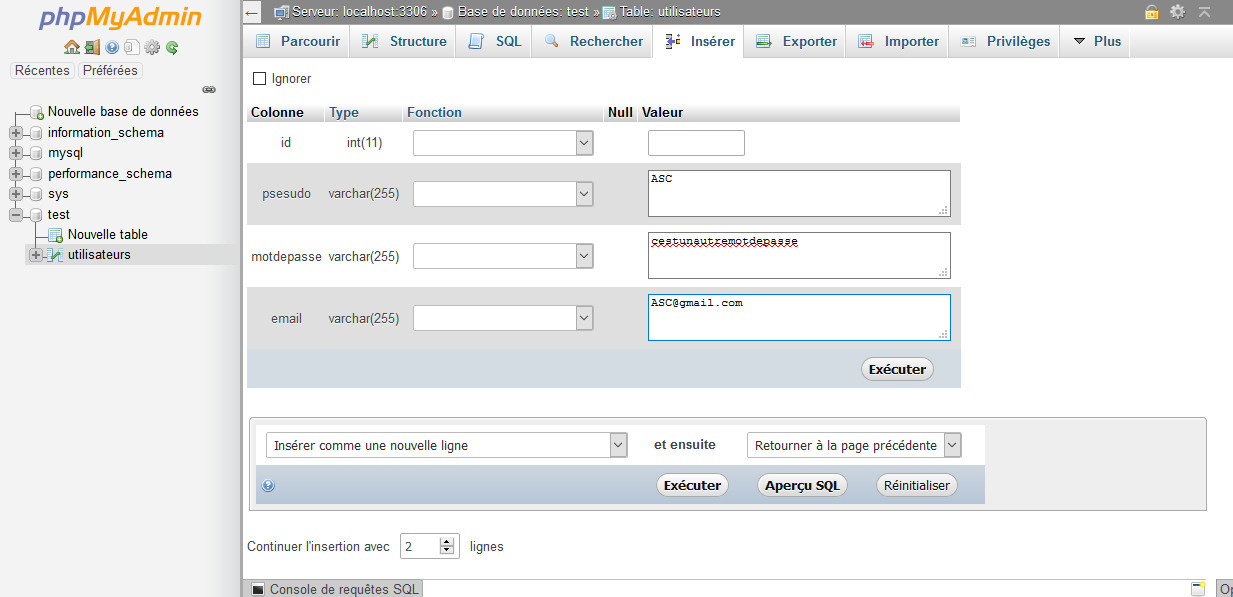
Task: Open page settings gear at top right
Action: [x=1177, y=12]
